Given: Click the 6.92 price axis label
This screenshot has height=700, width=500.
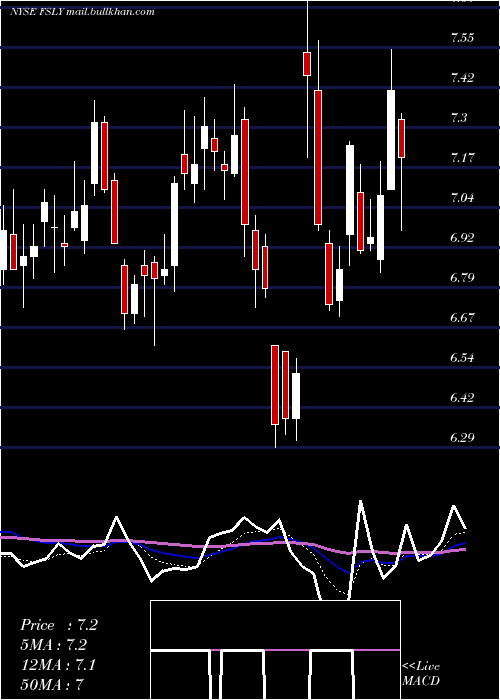Looking at the screenshot, I should click(462, 238).
